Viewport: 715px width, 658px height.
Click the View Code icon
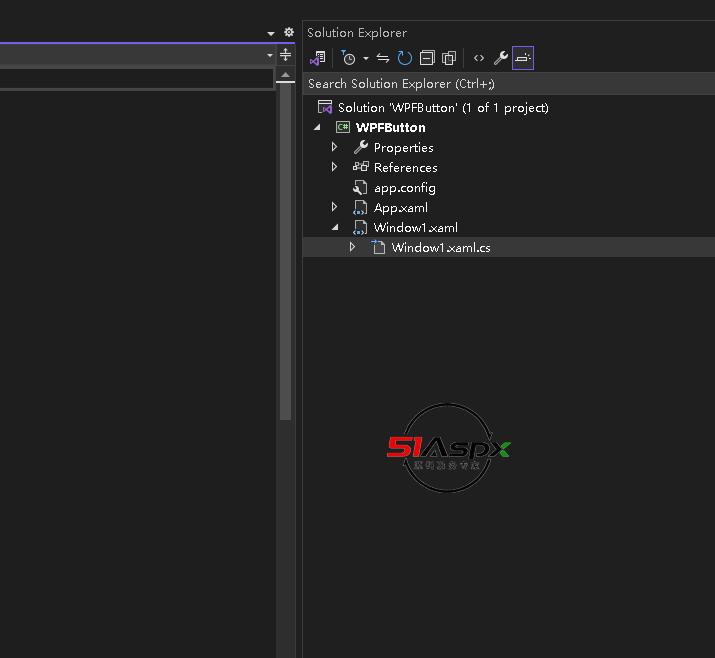point(479,59)
